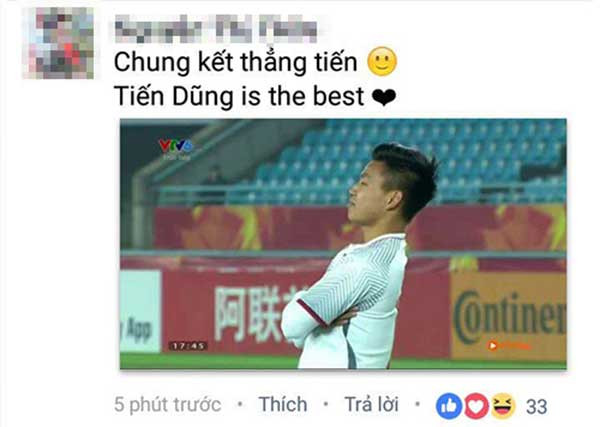Click the comment text Tiến Dũng is the best
This screenshot has height=427, width=600.
[239, 96]
